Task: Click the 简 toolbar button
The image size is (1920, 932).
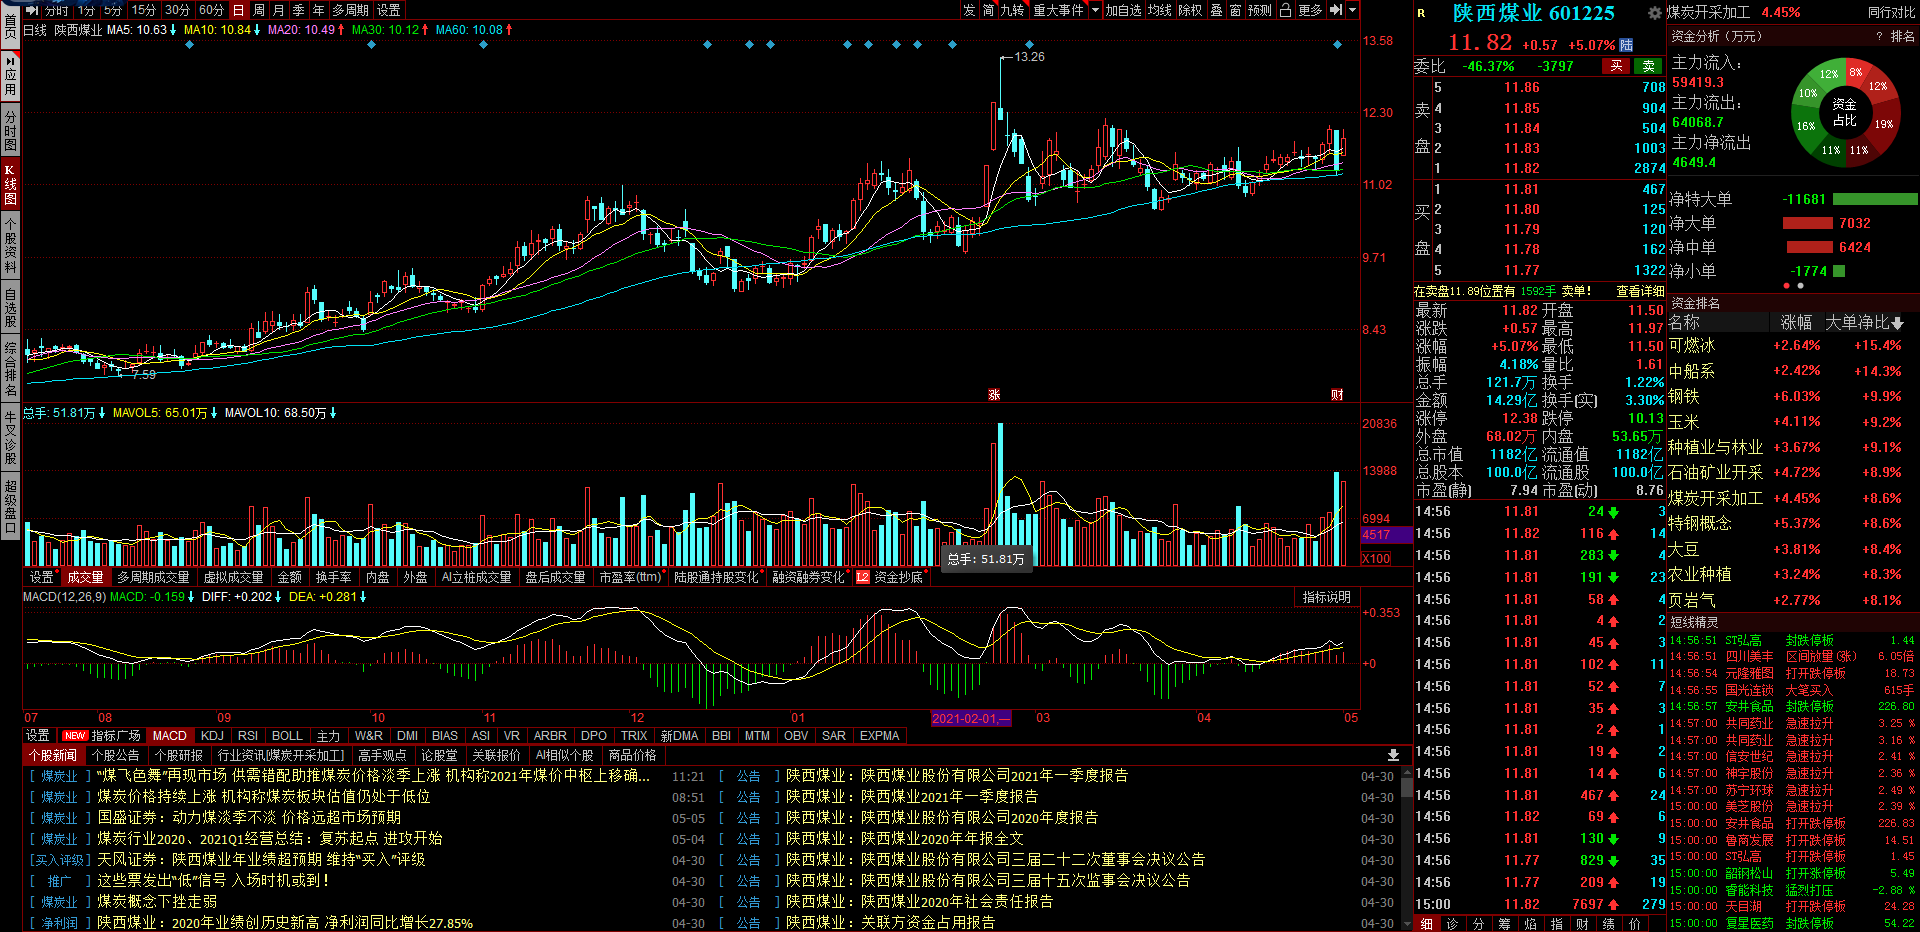Action: point(988,10)
